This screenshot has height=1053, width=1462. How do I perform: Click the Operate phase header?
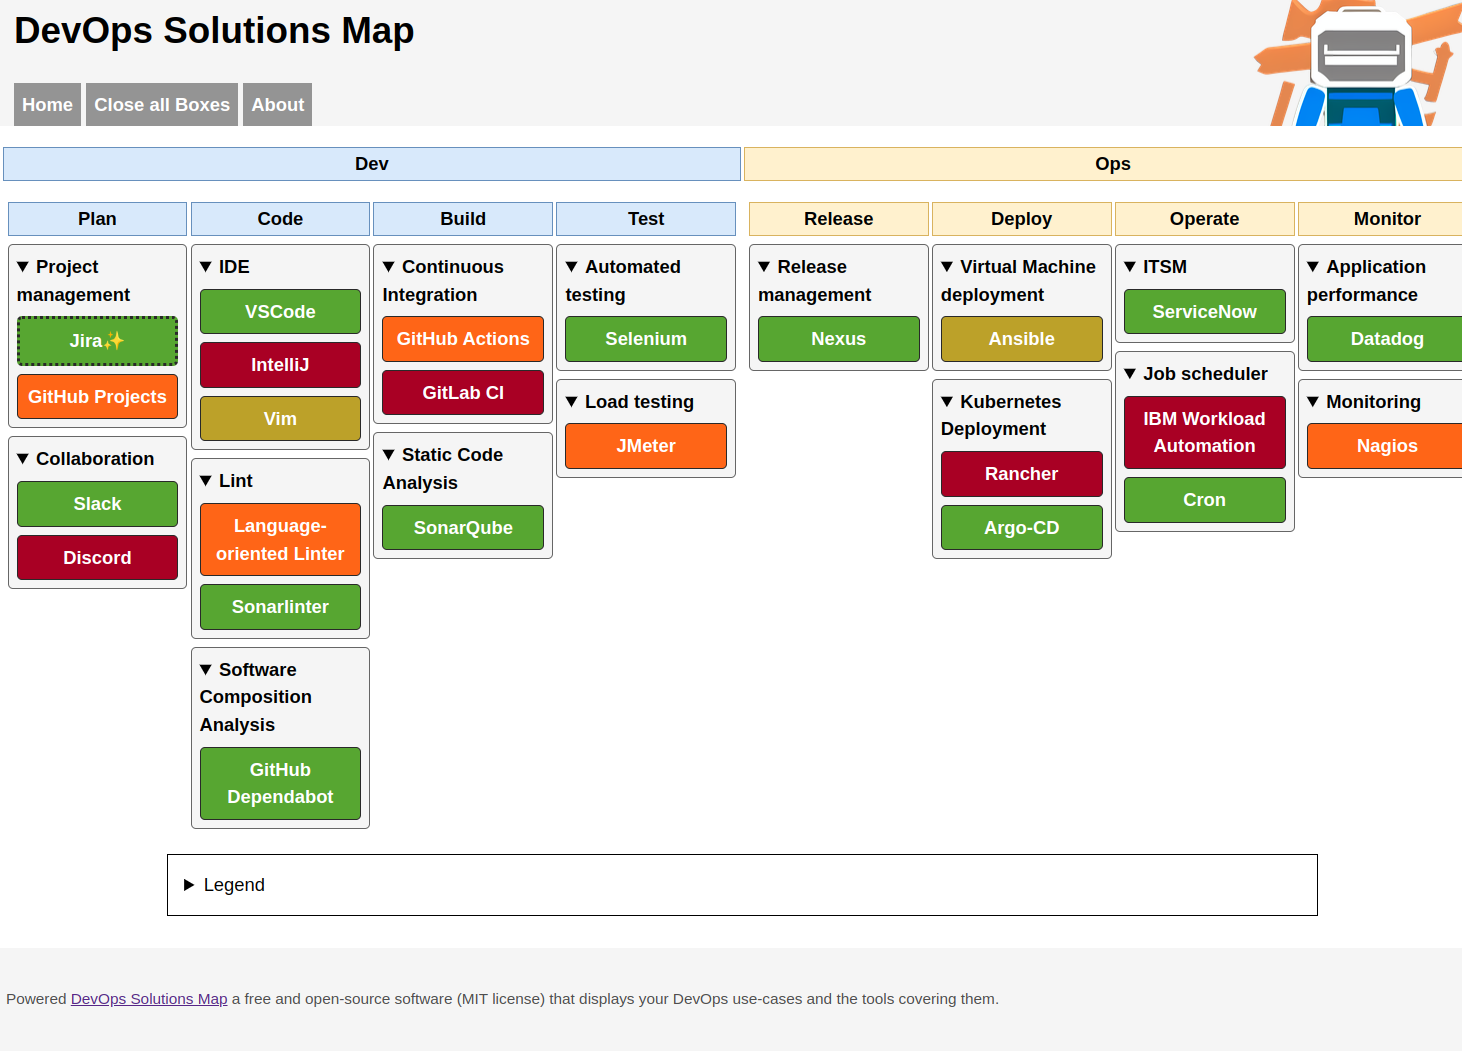pos(1205,219)
